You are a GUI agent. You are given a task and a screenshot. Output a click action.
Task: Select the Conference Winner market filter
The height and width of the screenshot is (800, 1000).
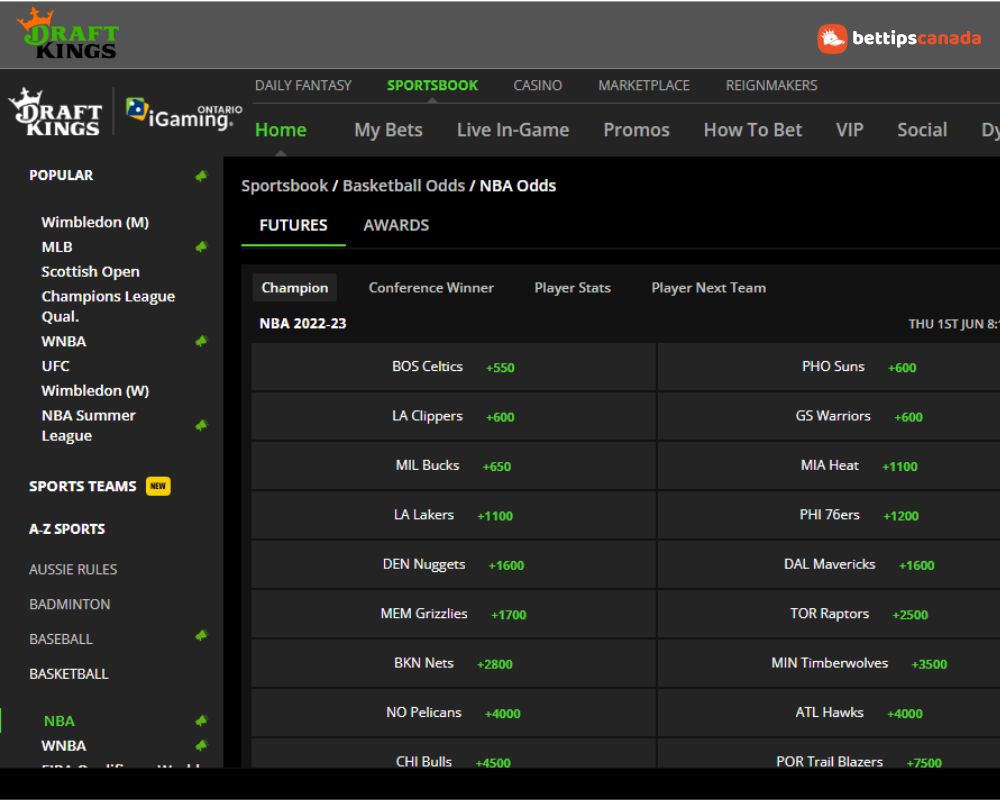[x=431, y=288]
